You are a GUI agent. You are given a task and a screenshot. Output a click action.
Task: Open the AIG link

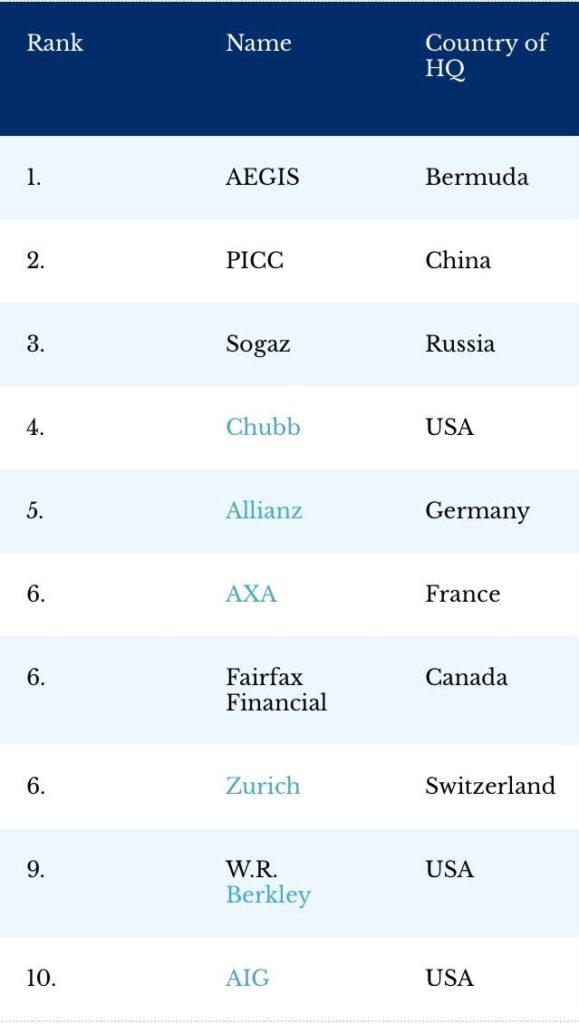tap(247, 978)
